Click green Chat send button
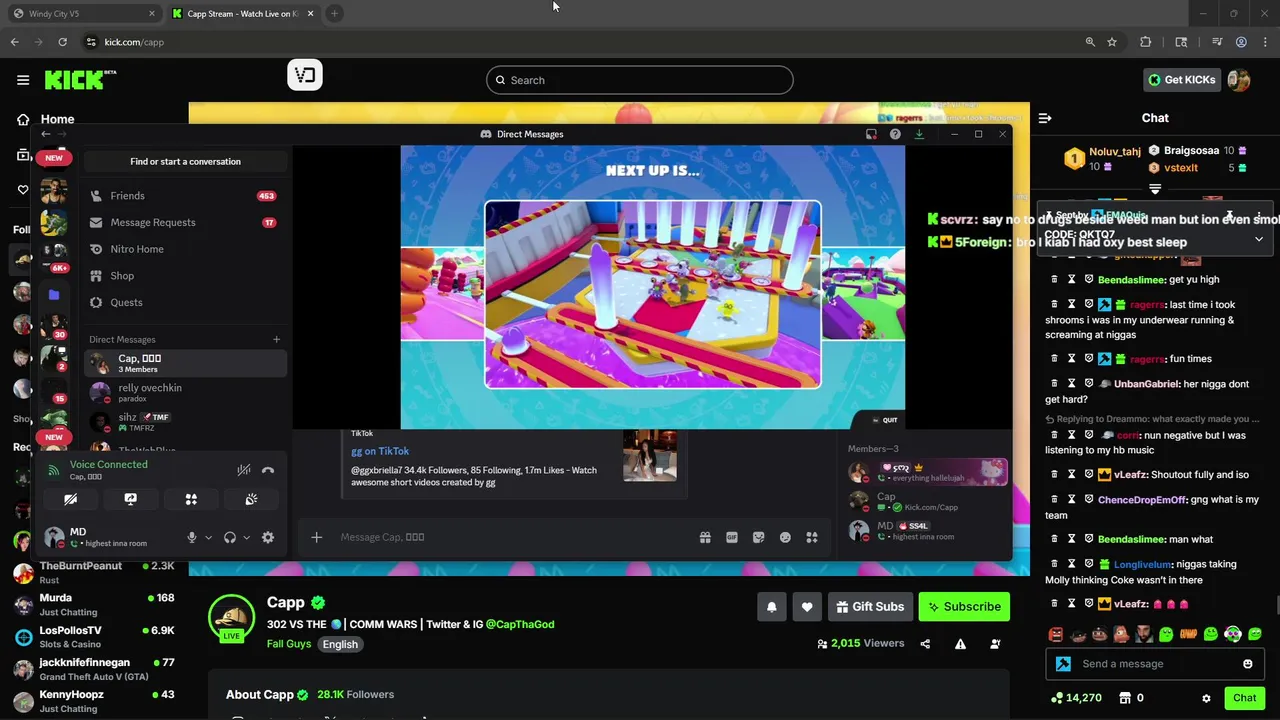This screenshot has height=720, width=1280. pos(1244,698)
